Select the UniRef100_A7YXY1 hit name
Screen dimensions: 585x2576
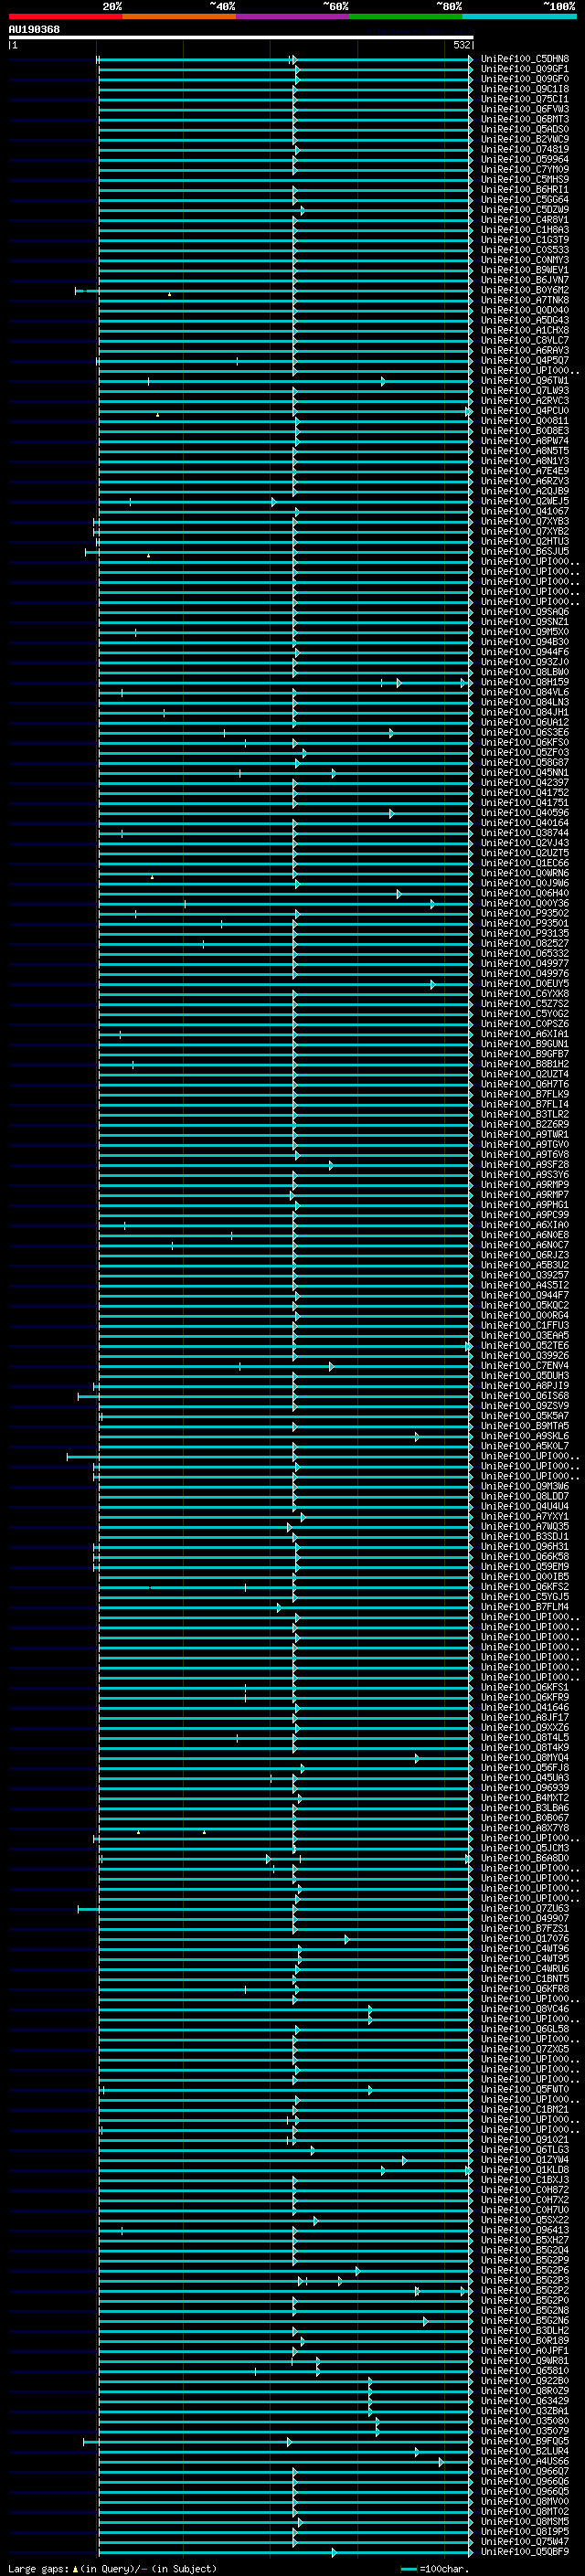point(525,1516)
